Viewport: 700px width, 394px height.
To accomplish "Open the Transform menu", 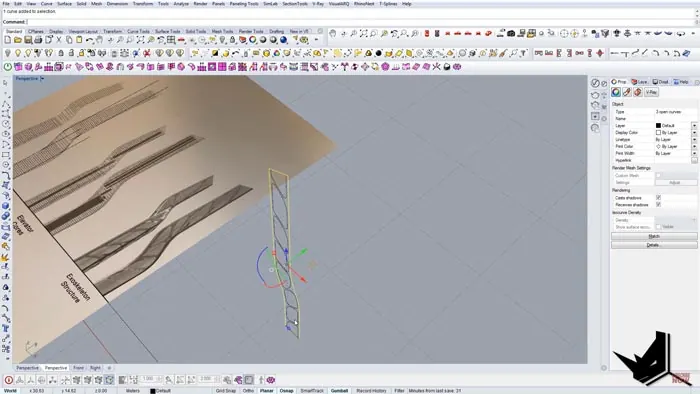I will click(x=143, y=4).
